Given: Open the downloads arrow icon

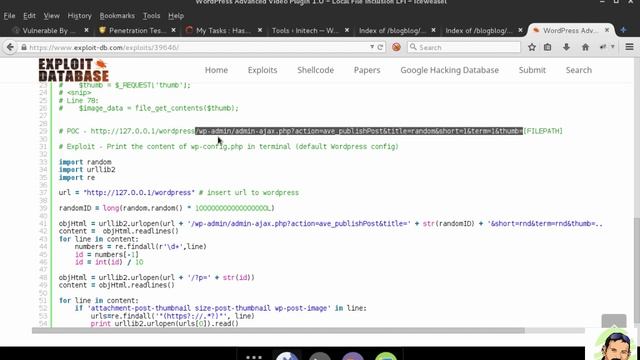Looking at the screenshot, I should point(566,47).
